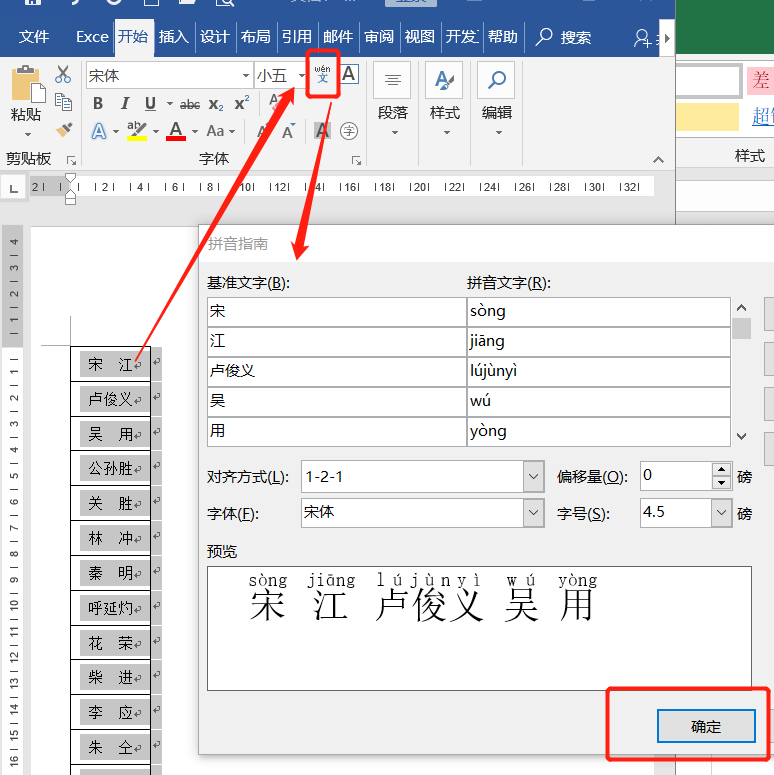Toggle Italic formatting

tap(125, 103)
